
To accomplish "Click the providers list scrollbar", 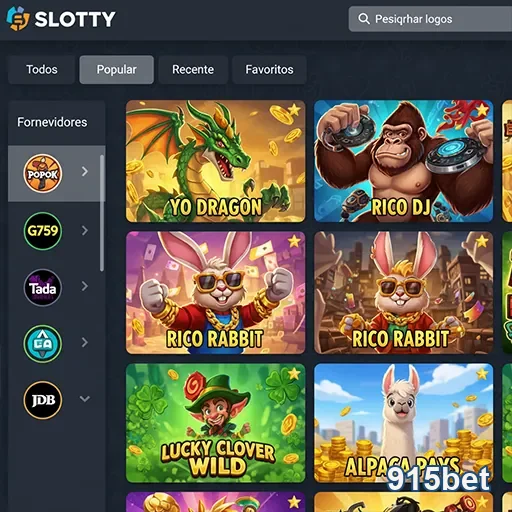I will coord(102,213).
